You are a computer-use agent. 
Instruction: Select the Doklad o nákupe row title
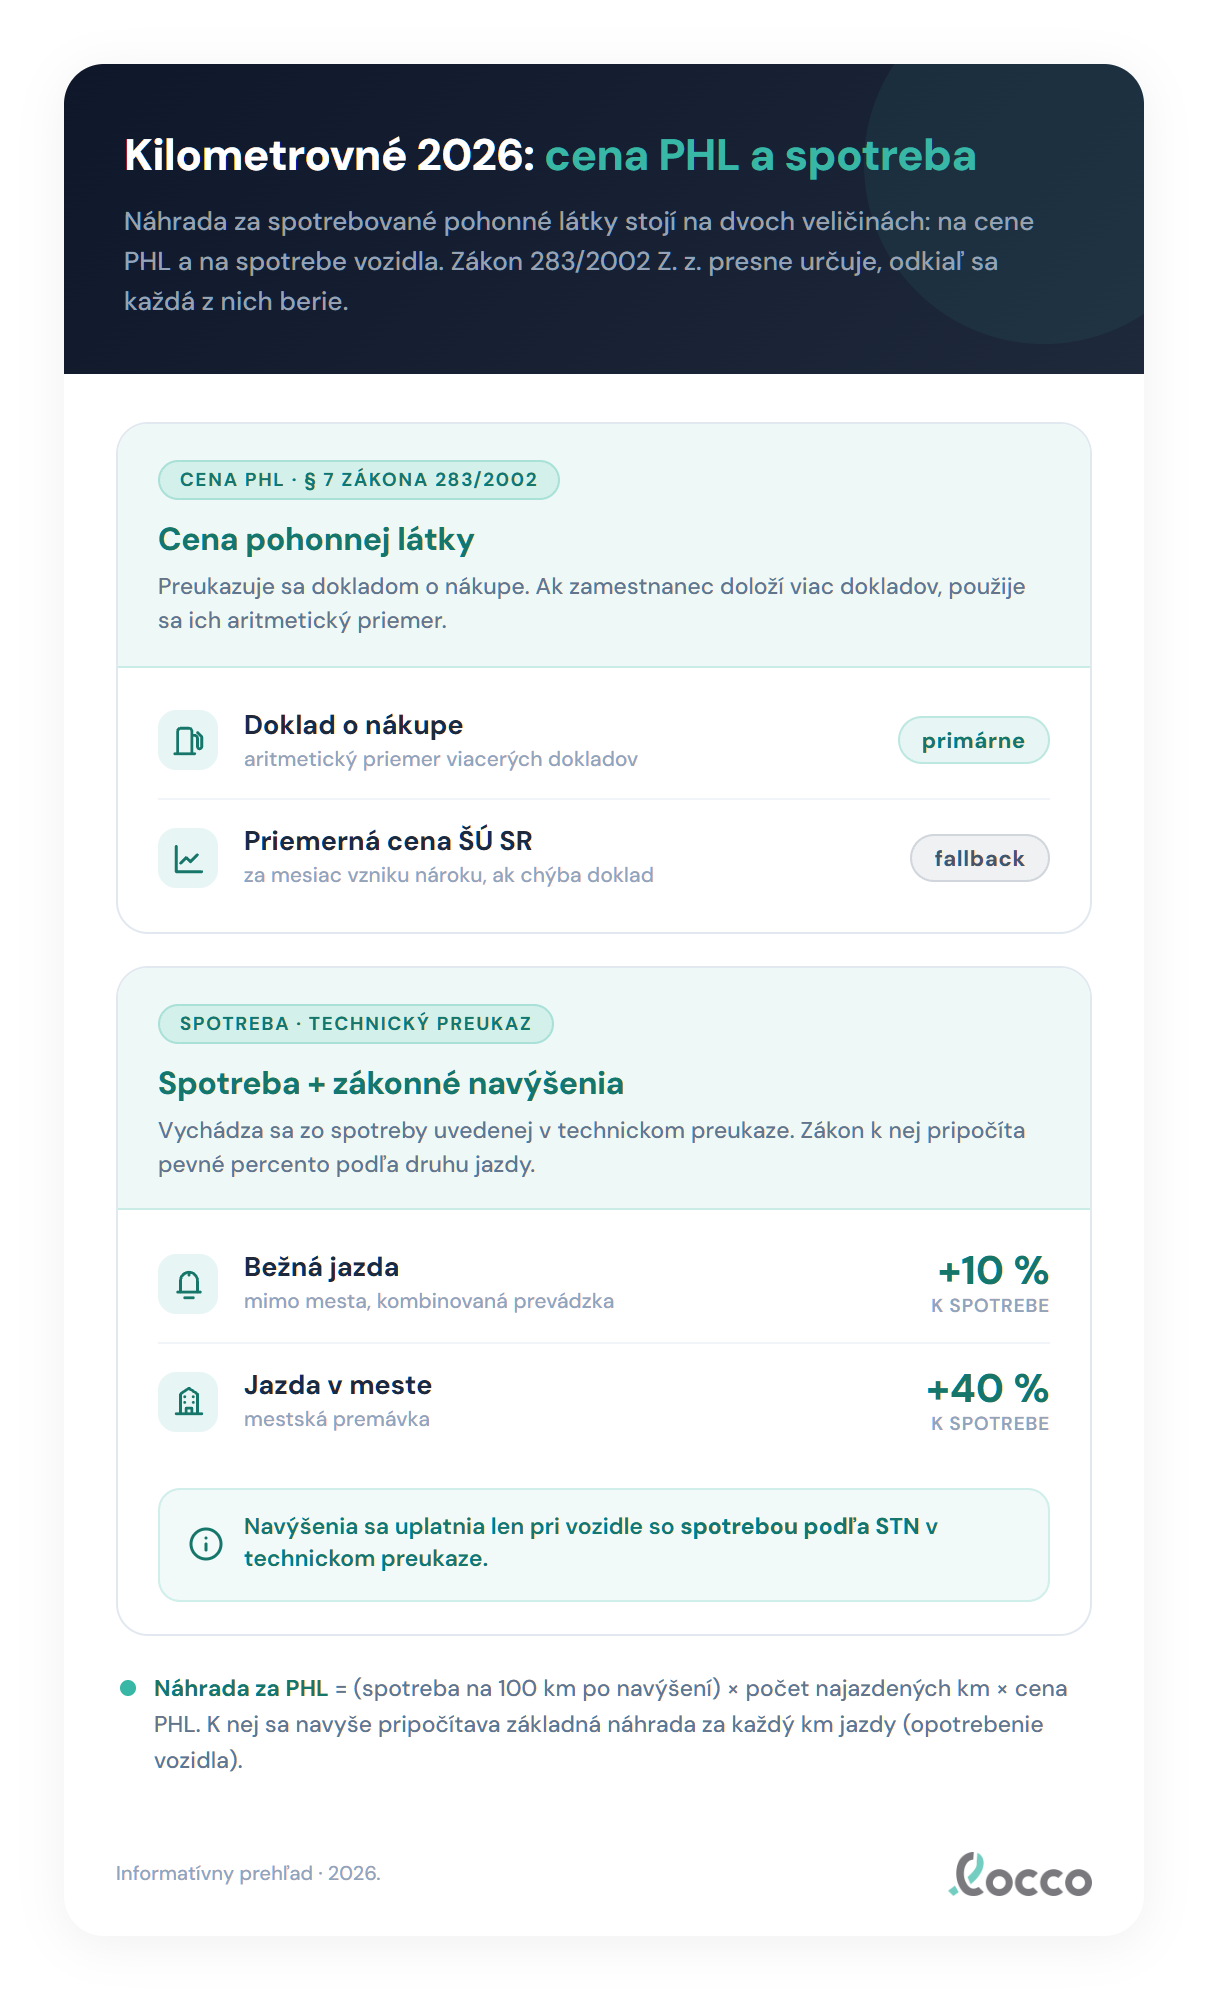pyautogui.click(x=353, y=725)
